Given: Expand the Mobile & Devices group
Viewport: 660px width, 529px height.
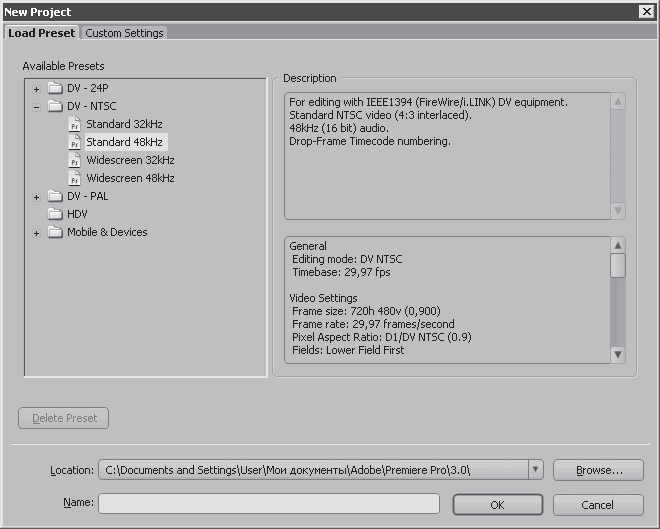Looking at the screenshot, I should click(37, 233).
